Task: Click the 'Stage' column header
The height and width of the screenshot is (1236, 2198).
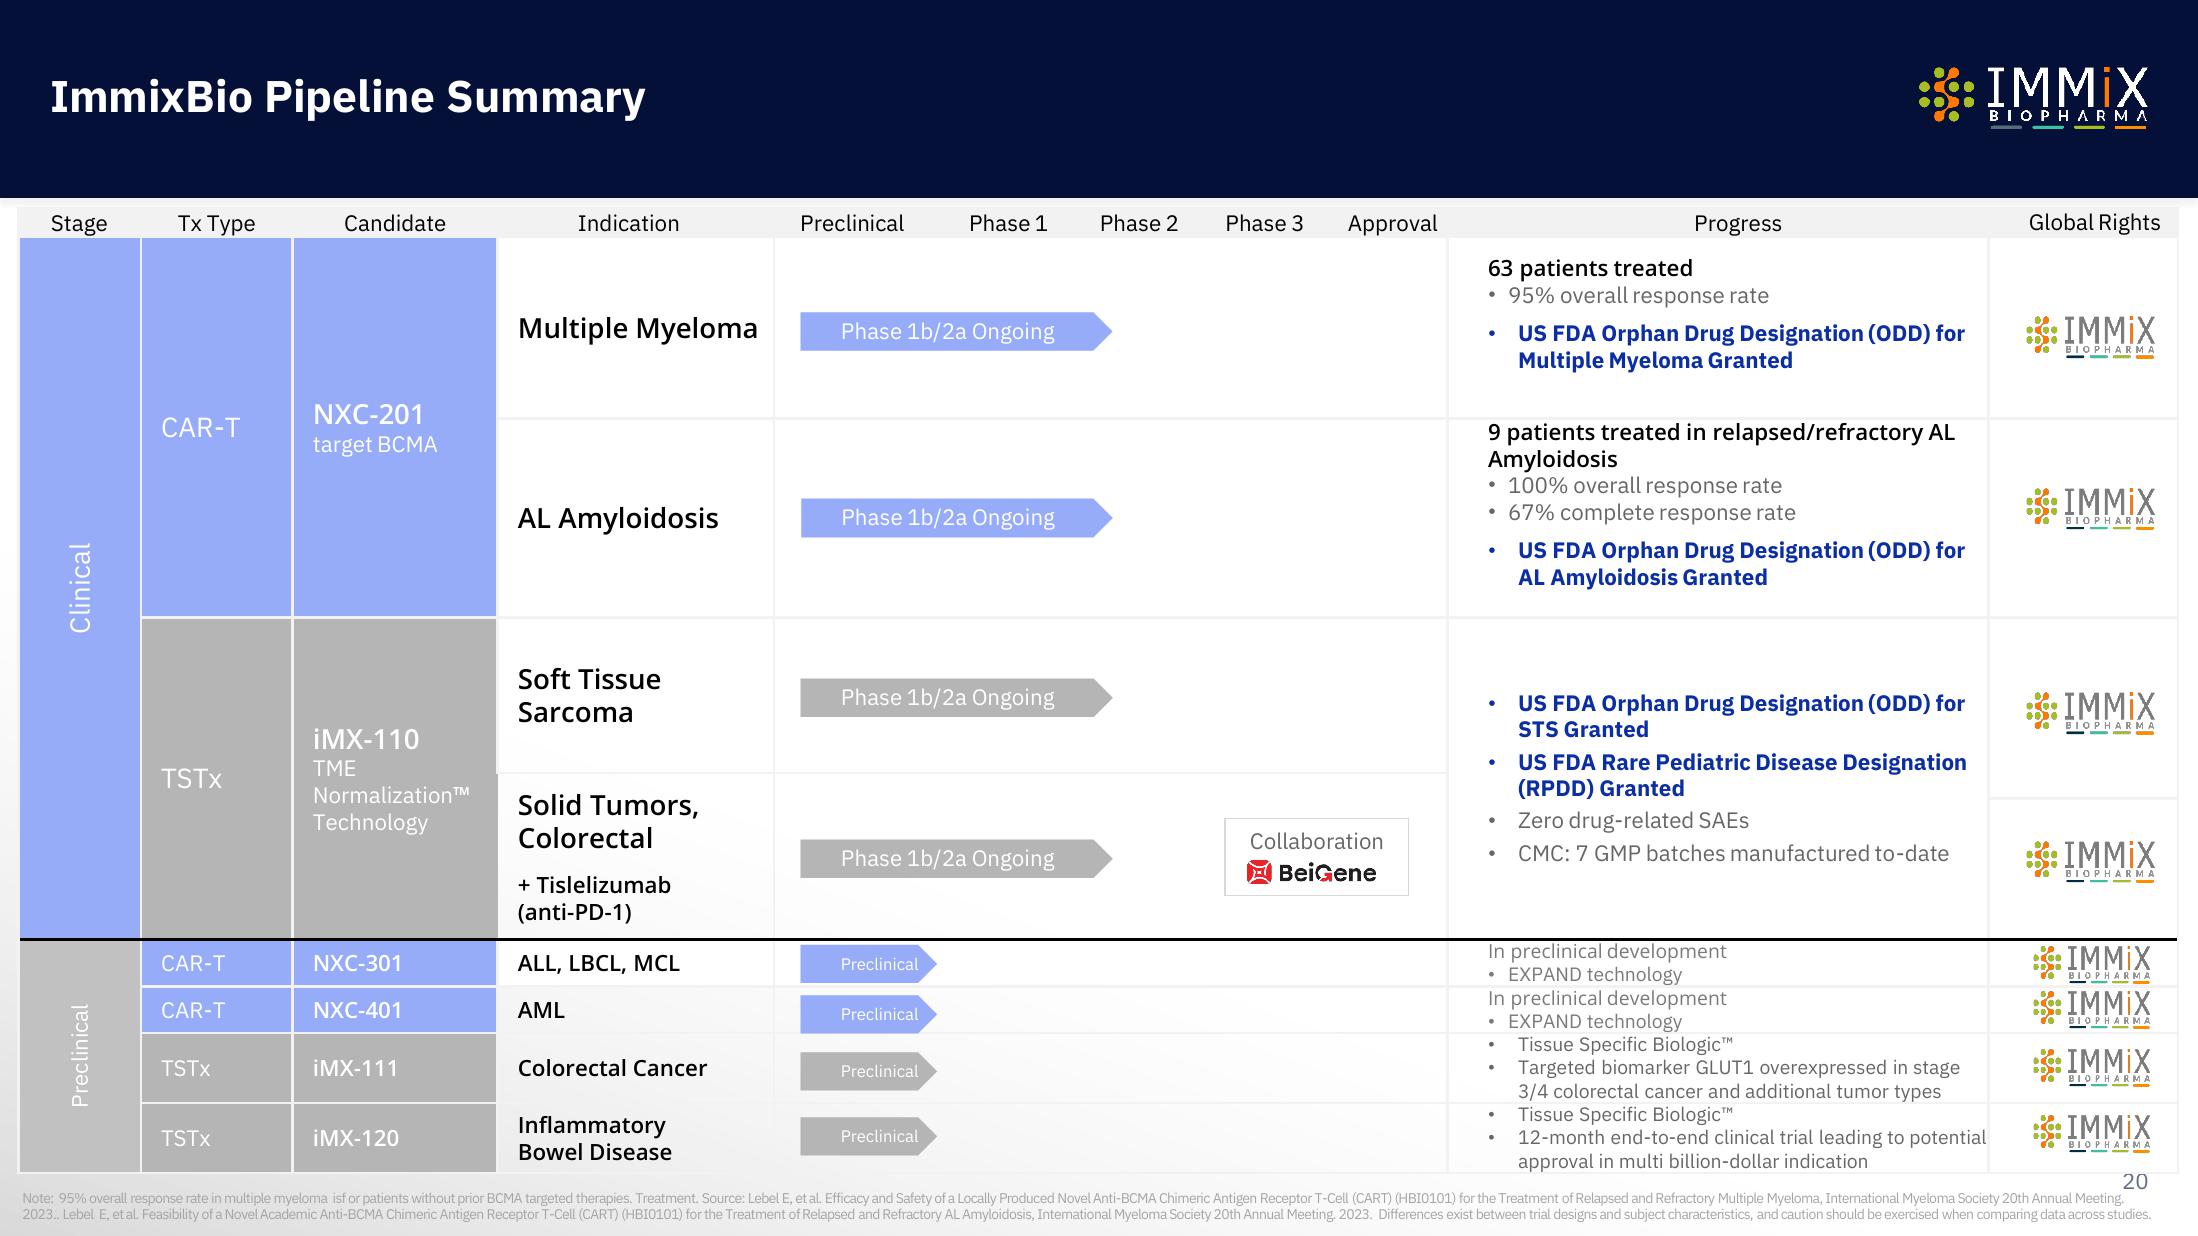Action: click(x=79, y=223)
